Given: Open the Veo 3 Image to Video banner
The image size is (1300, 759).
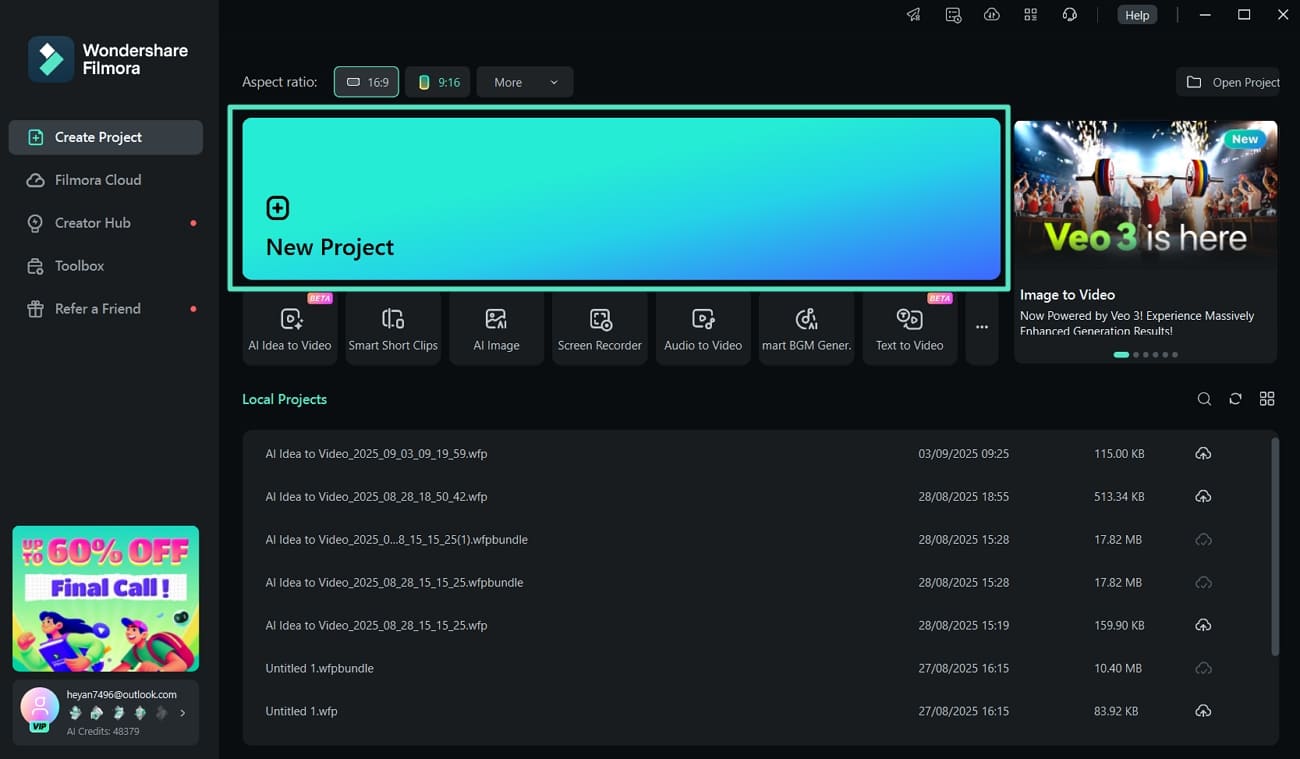Looking at the screenshot, I should click(1145, 241).
